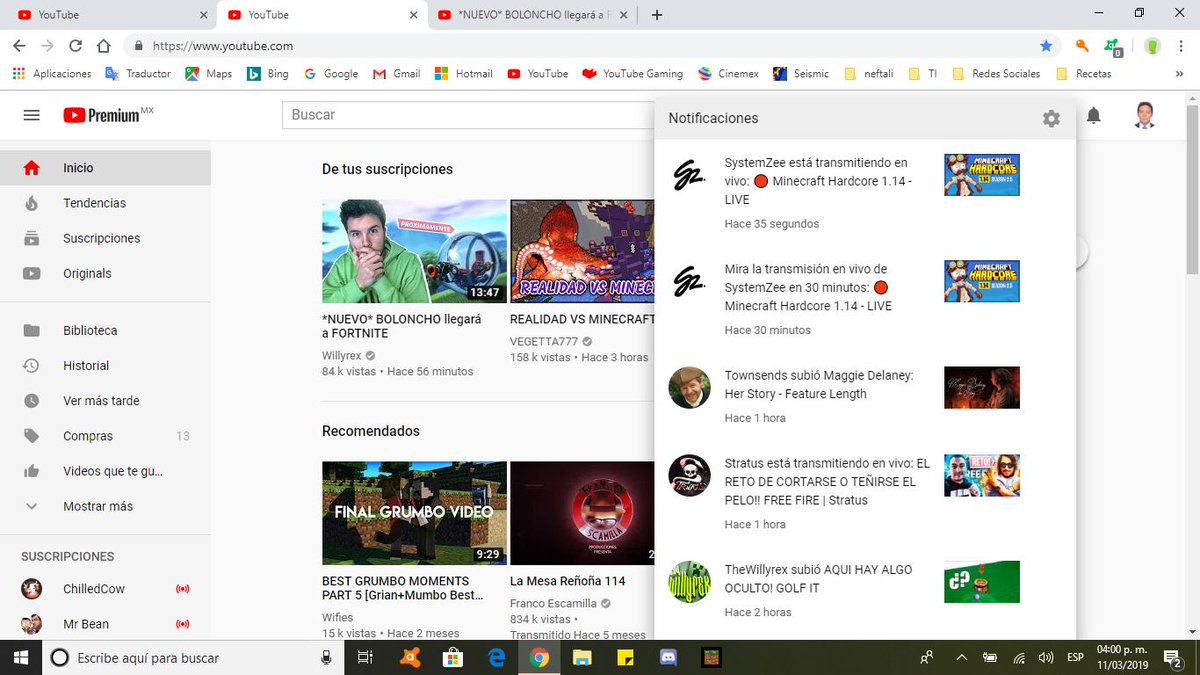Open the Traductor bookmark
Viewport: 1200px width, 675px height.
[x=137, y=74]
